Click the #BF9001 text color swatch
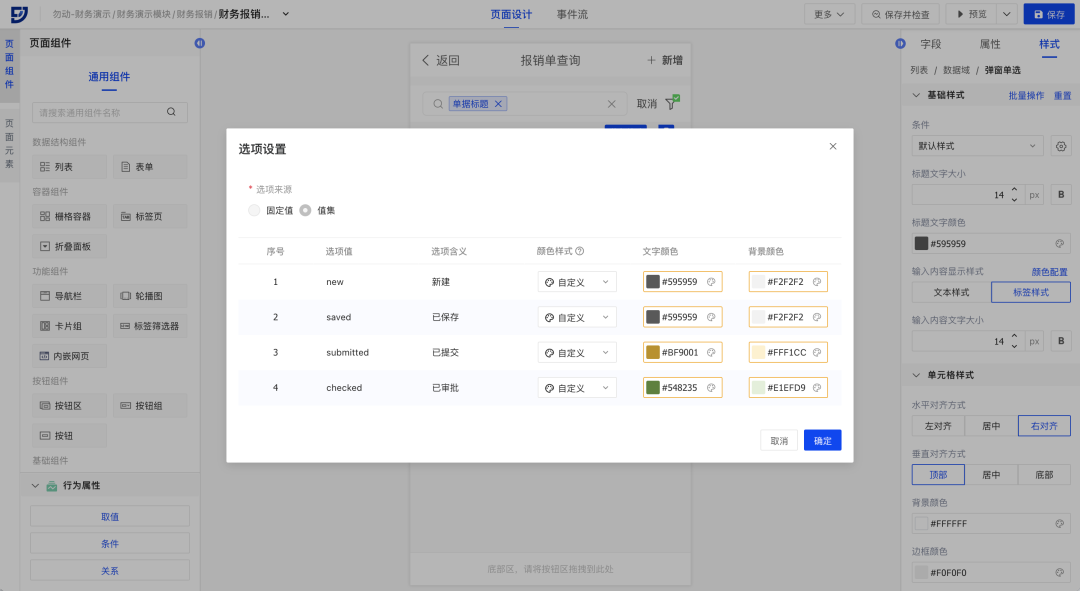The width and height of the screenshot is (1080, 591). 653,353
